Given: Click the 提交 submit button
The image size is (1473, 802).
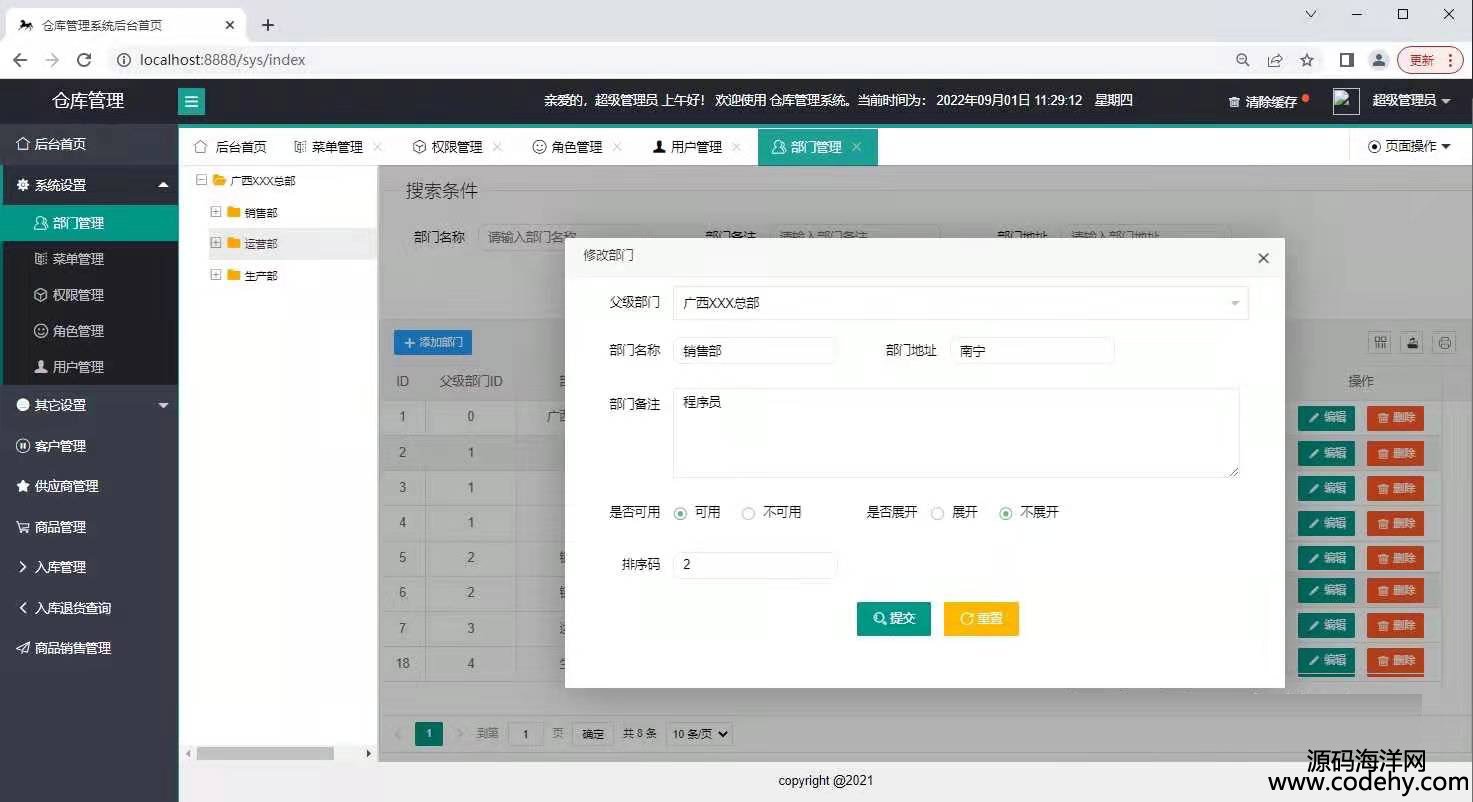Looking at the screenshot, I should click(894, 619).
